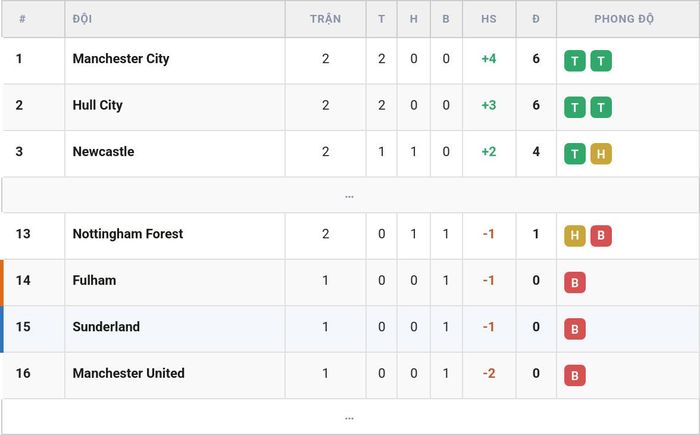Click Nottingham Forest's red B form badge

[601, 236]
